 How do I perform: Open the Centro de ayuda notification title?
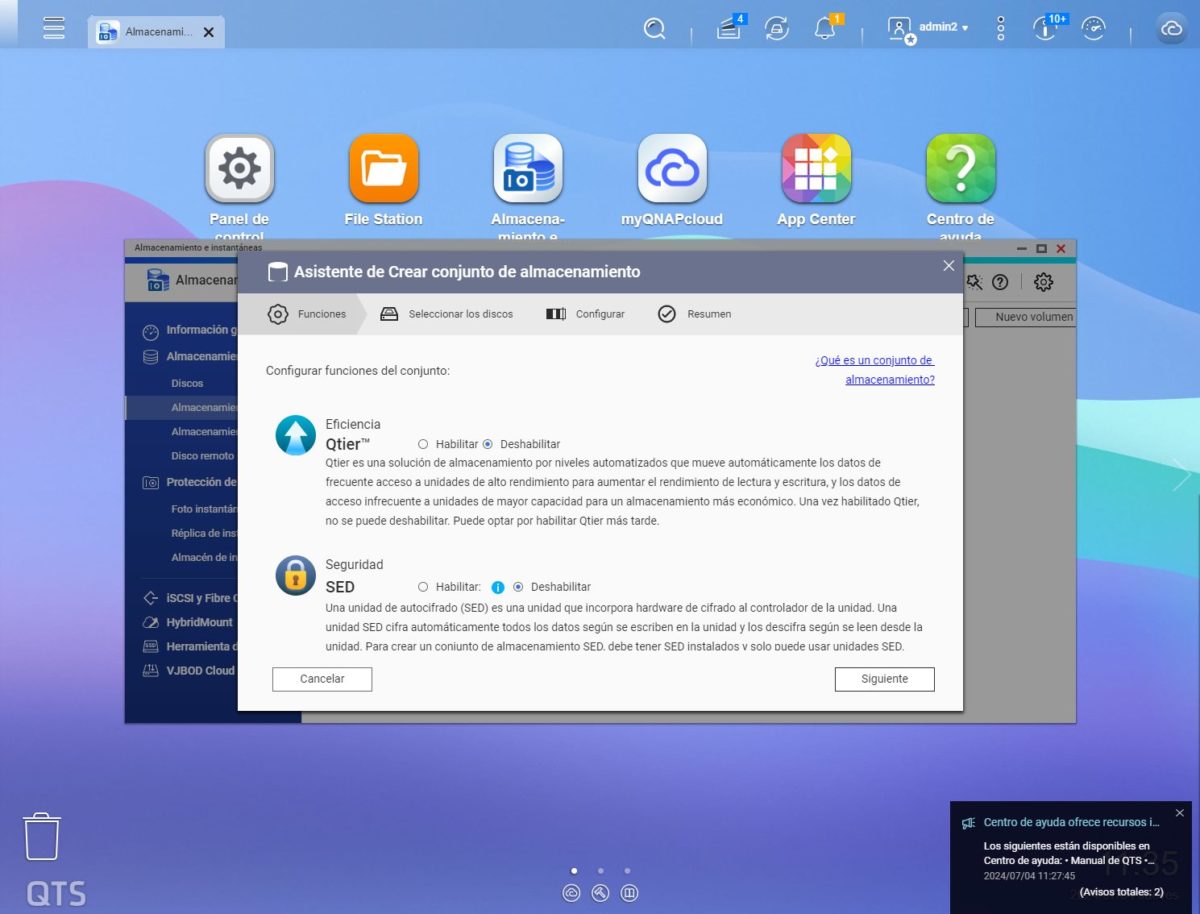(x=1071, y=823)
